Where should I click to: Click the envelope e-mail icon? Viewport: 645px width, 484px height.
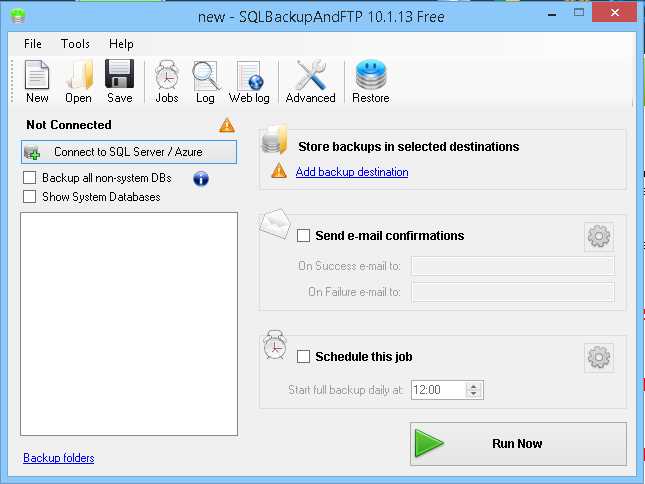[x=275, y=224]
